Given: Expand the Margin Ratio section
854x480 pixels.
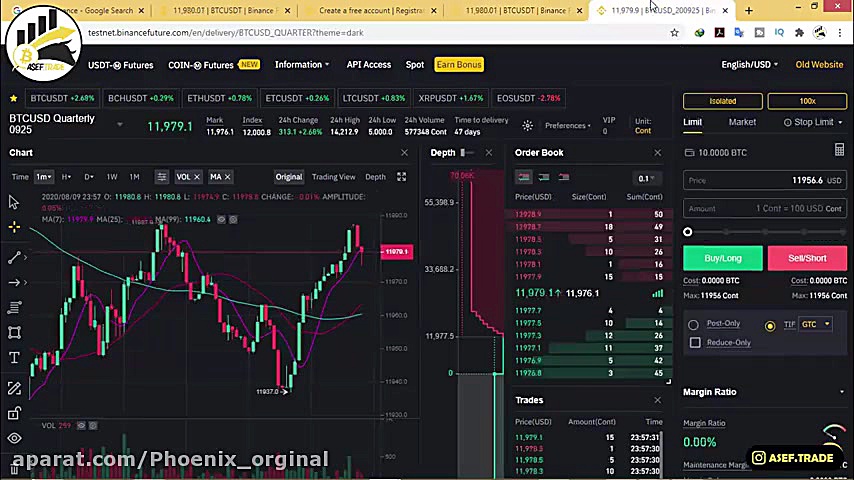Looking at the screenshot, I should pos(841,392).
